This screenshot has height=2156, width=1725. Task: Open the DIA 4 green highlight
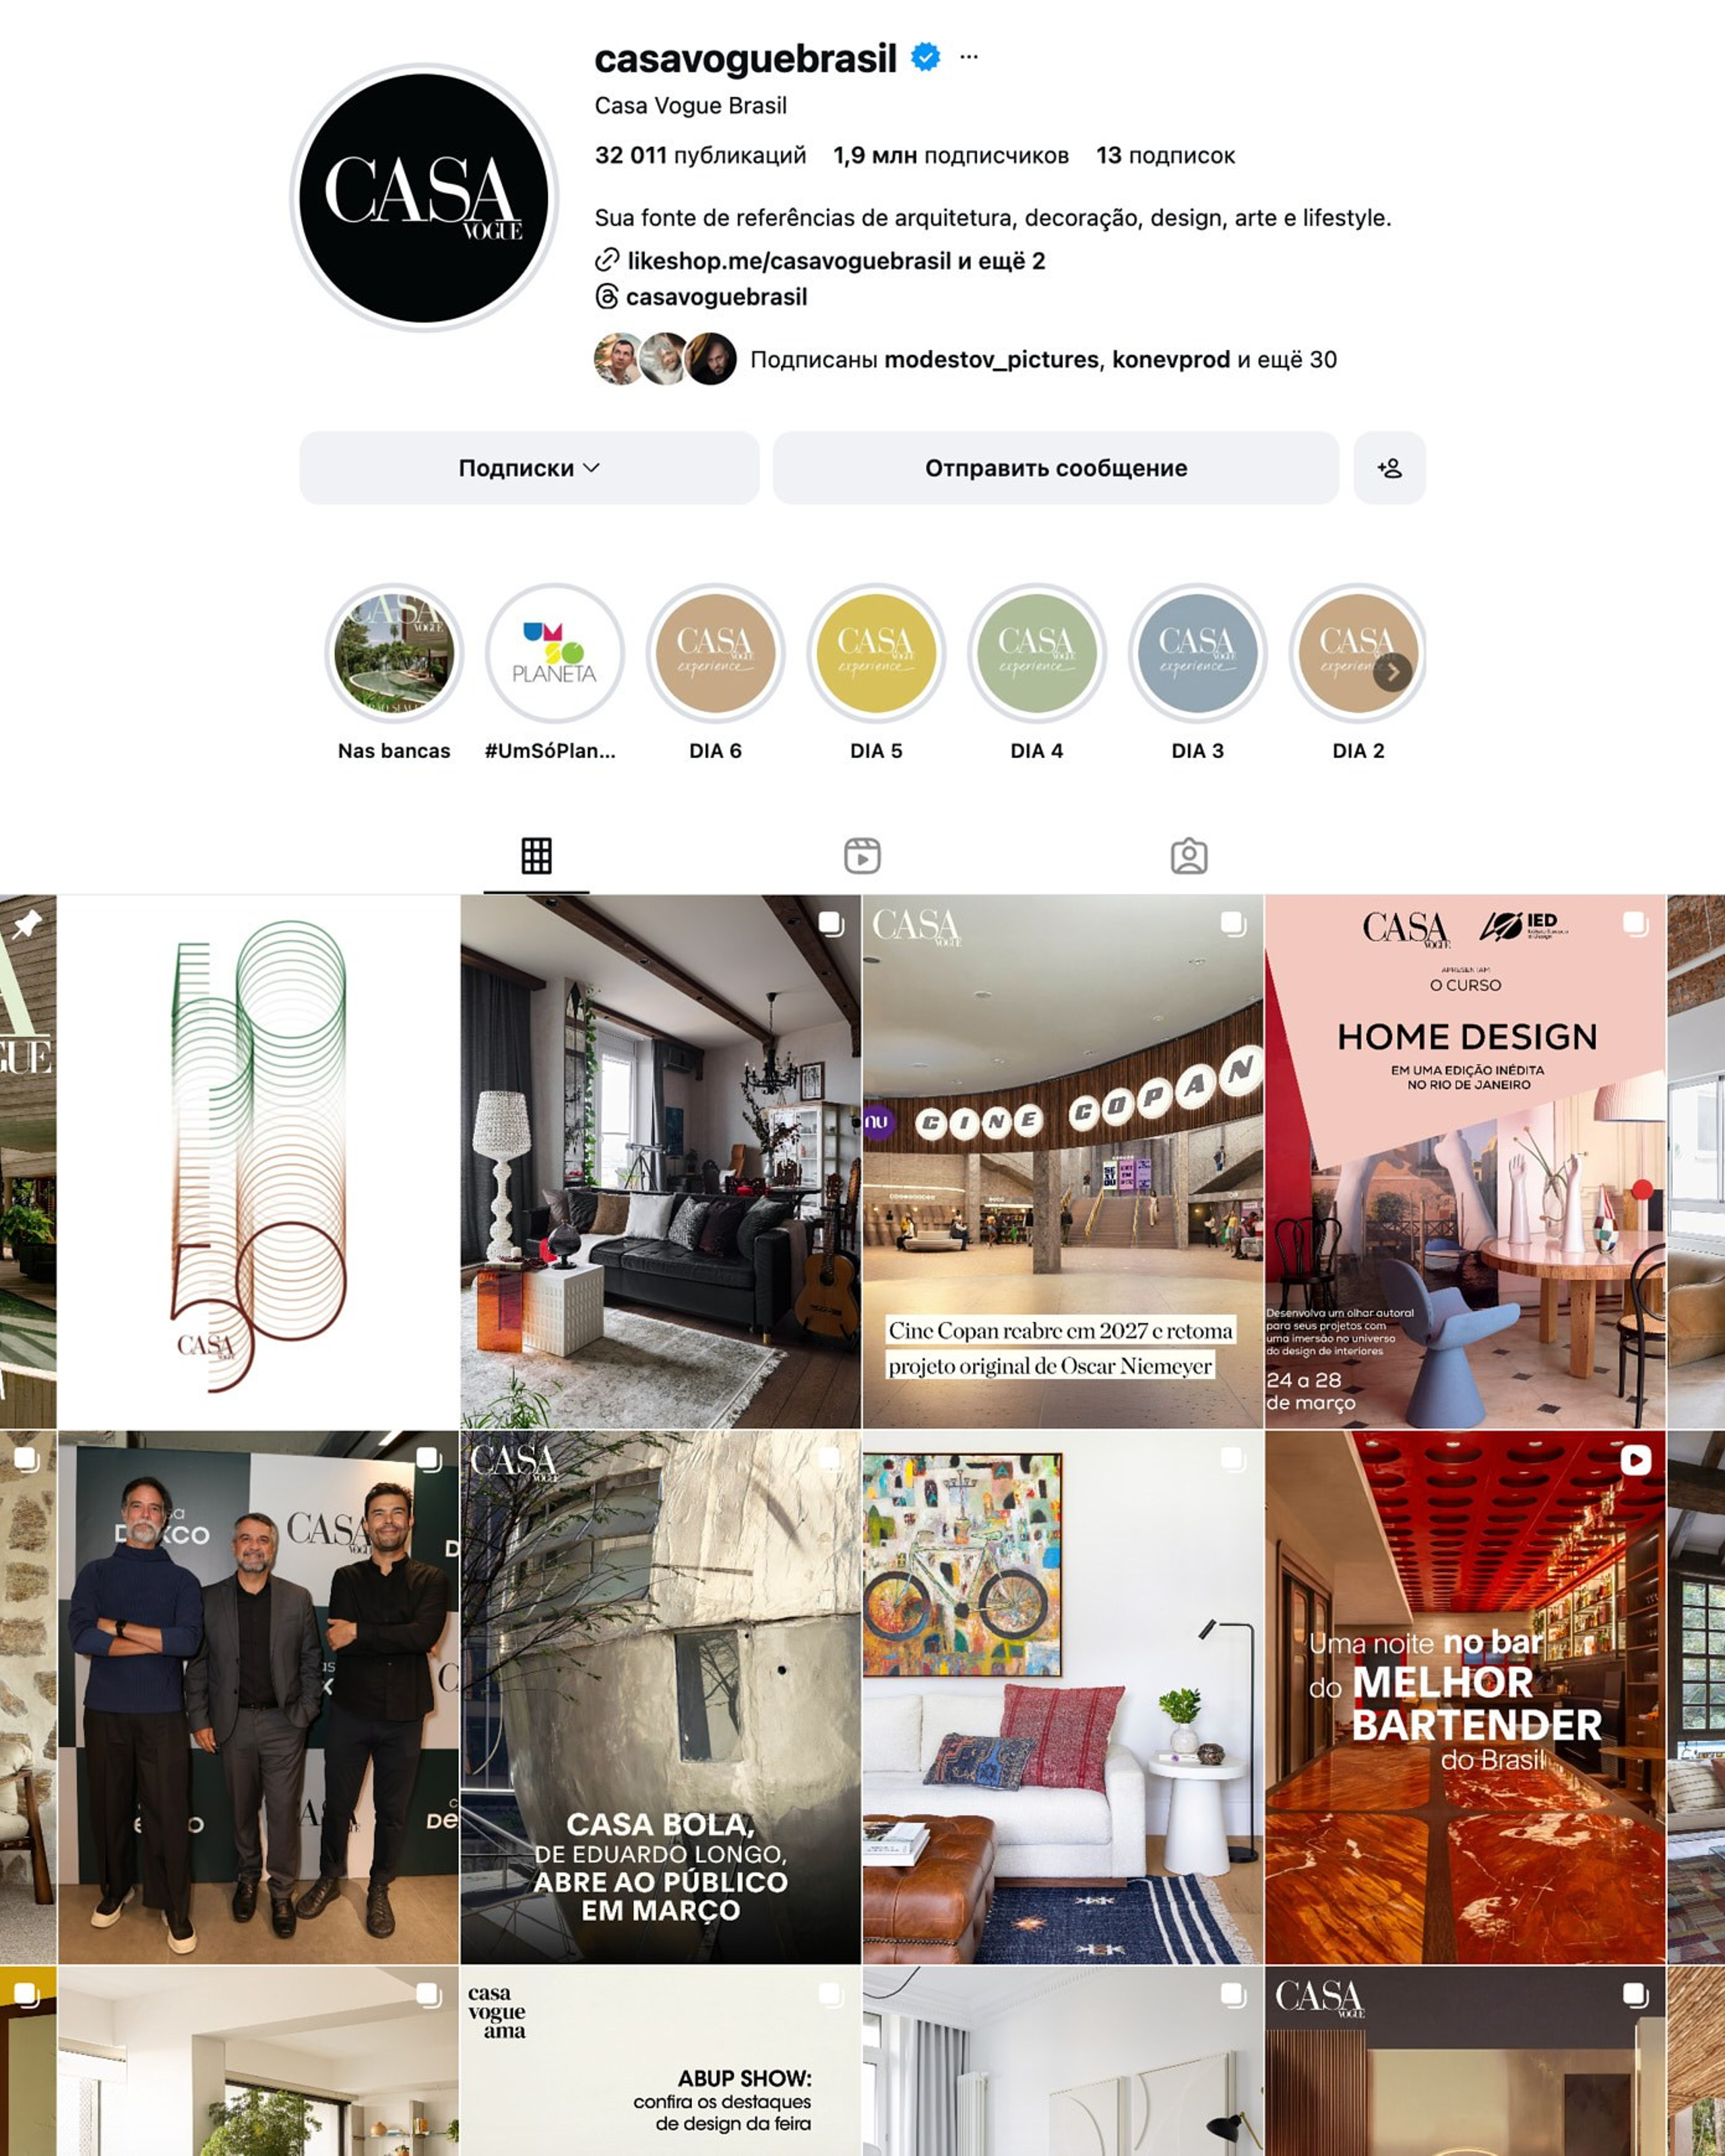1037,653
